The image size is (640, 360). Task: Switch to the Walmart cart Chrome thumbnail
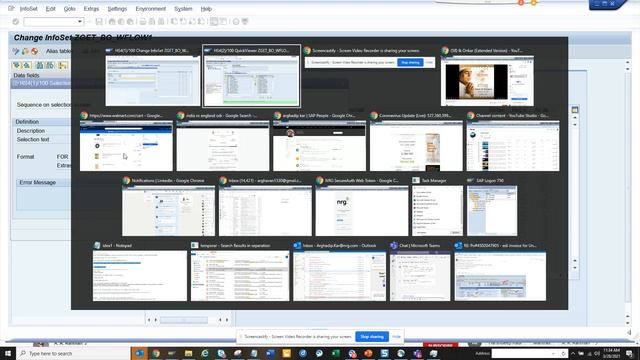tap(126, 142)
